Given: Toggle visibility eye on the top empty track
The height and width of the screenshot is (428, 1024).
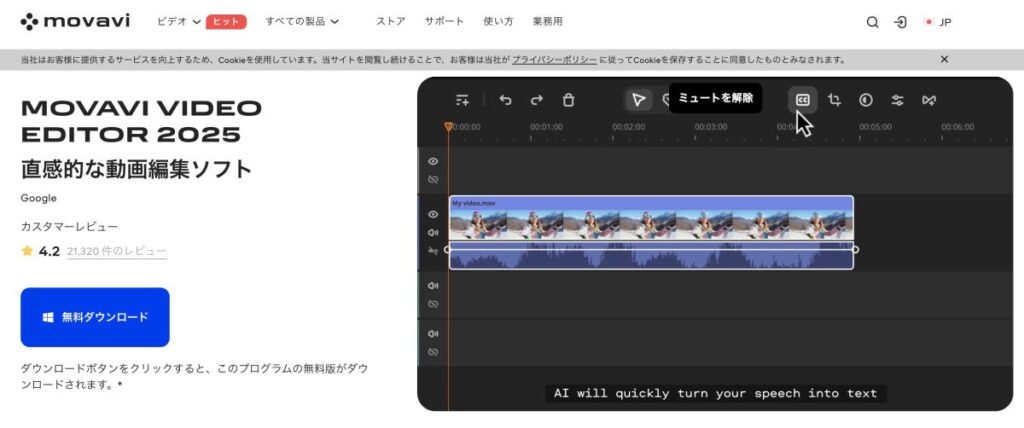Looking at the screenshot, I should coord(432,161).
